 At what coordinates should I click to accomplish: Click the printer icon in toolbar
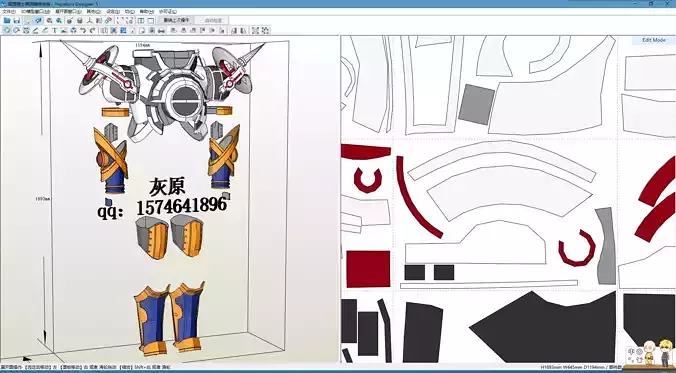pos(161,31)
